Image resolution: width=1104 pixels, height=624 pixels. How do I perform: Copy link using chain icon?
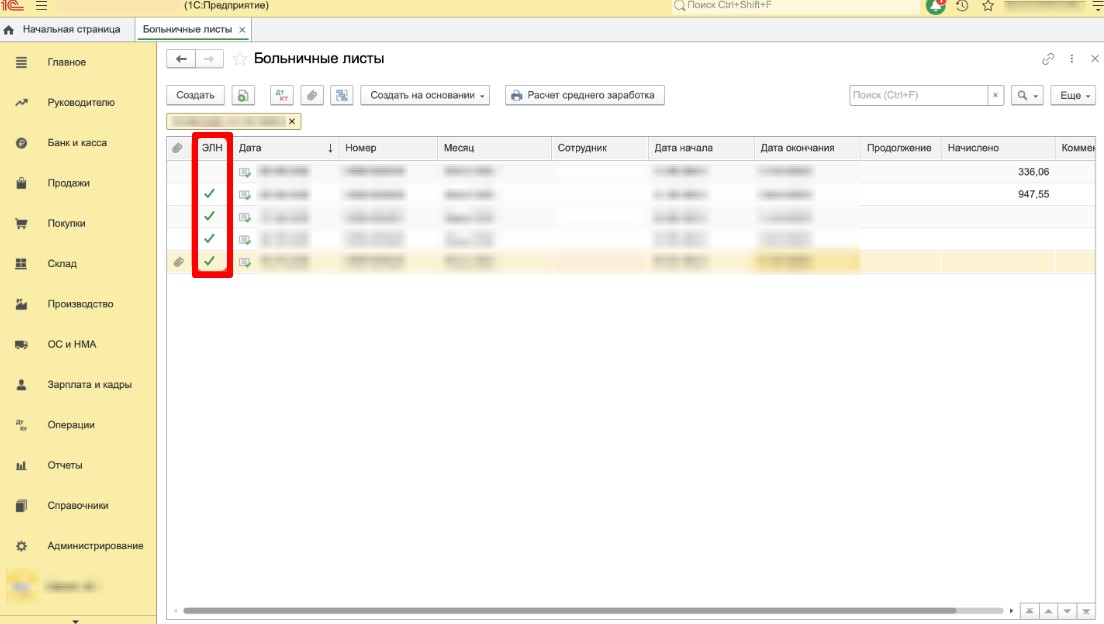pos(1048,59)
